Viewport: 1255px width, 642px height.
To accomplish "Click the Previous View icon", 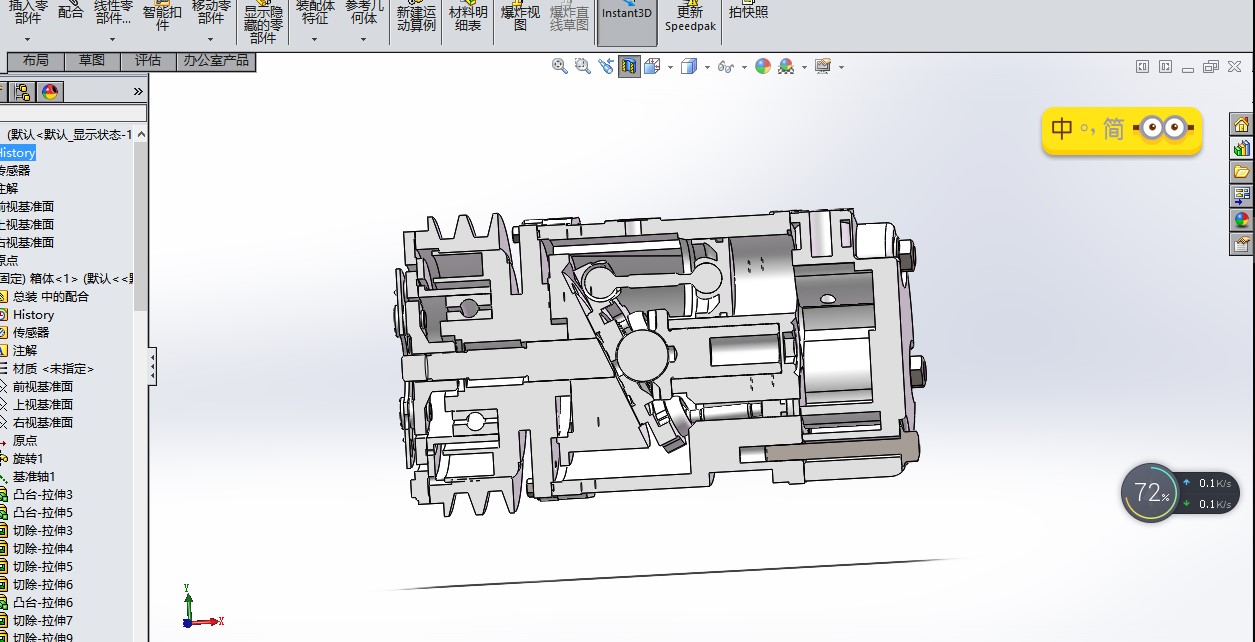I will (x=605, y=66).
